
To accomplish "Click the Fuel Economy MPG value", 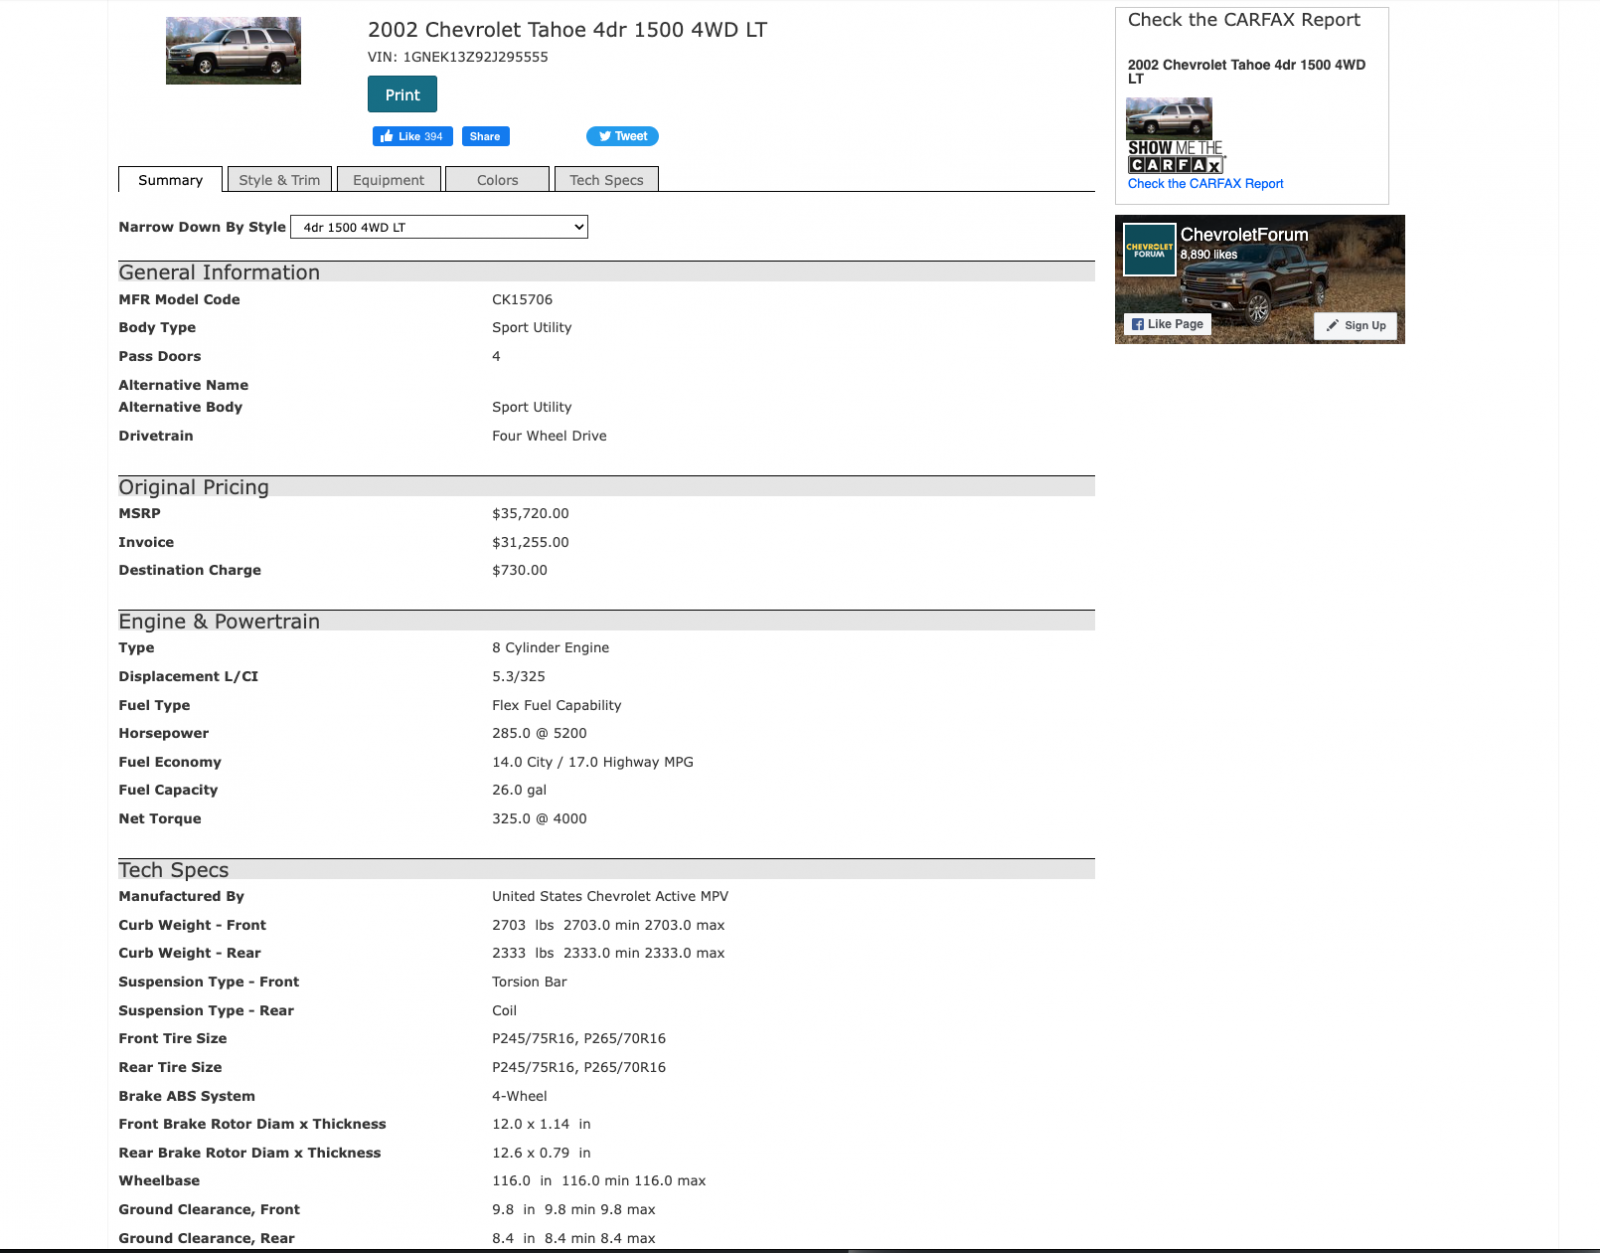I will (592, 762).
